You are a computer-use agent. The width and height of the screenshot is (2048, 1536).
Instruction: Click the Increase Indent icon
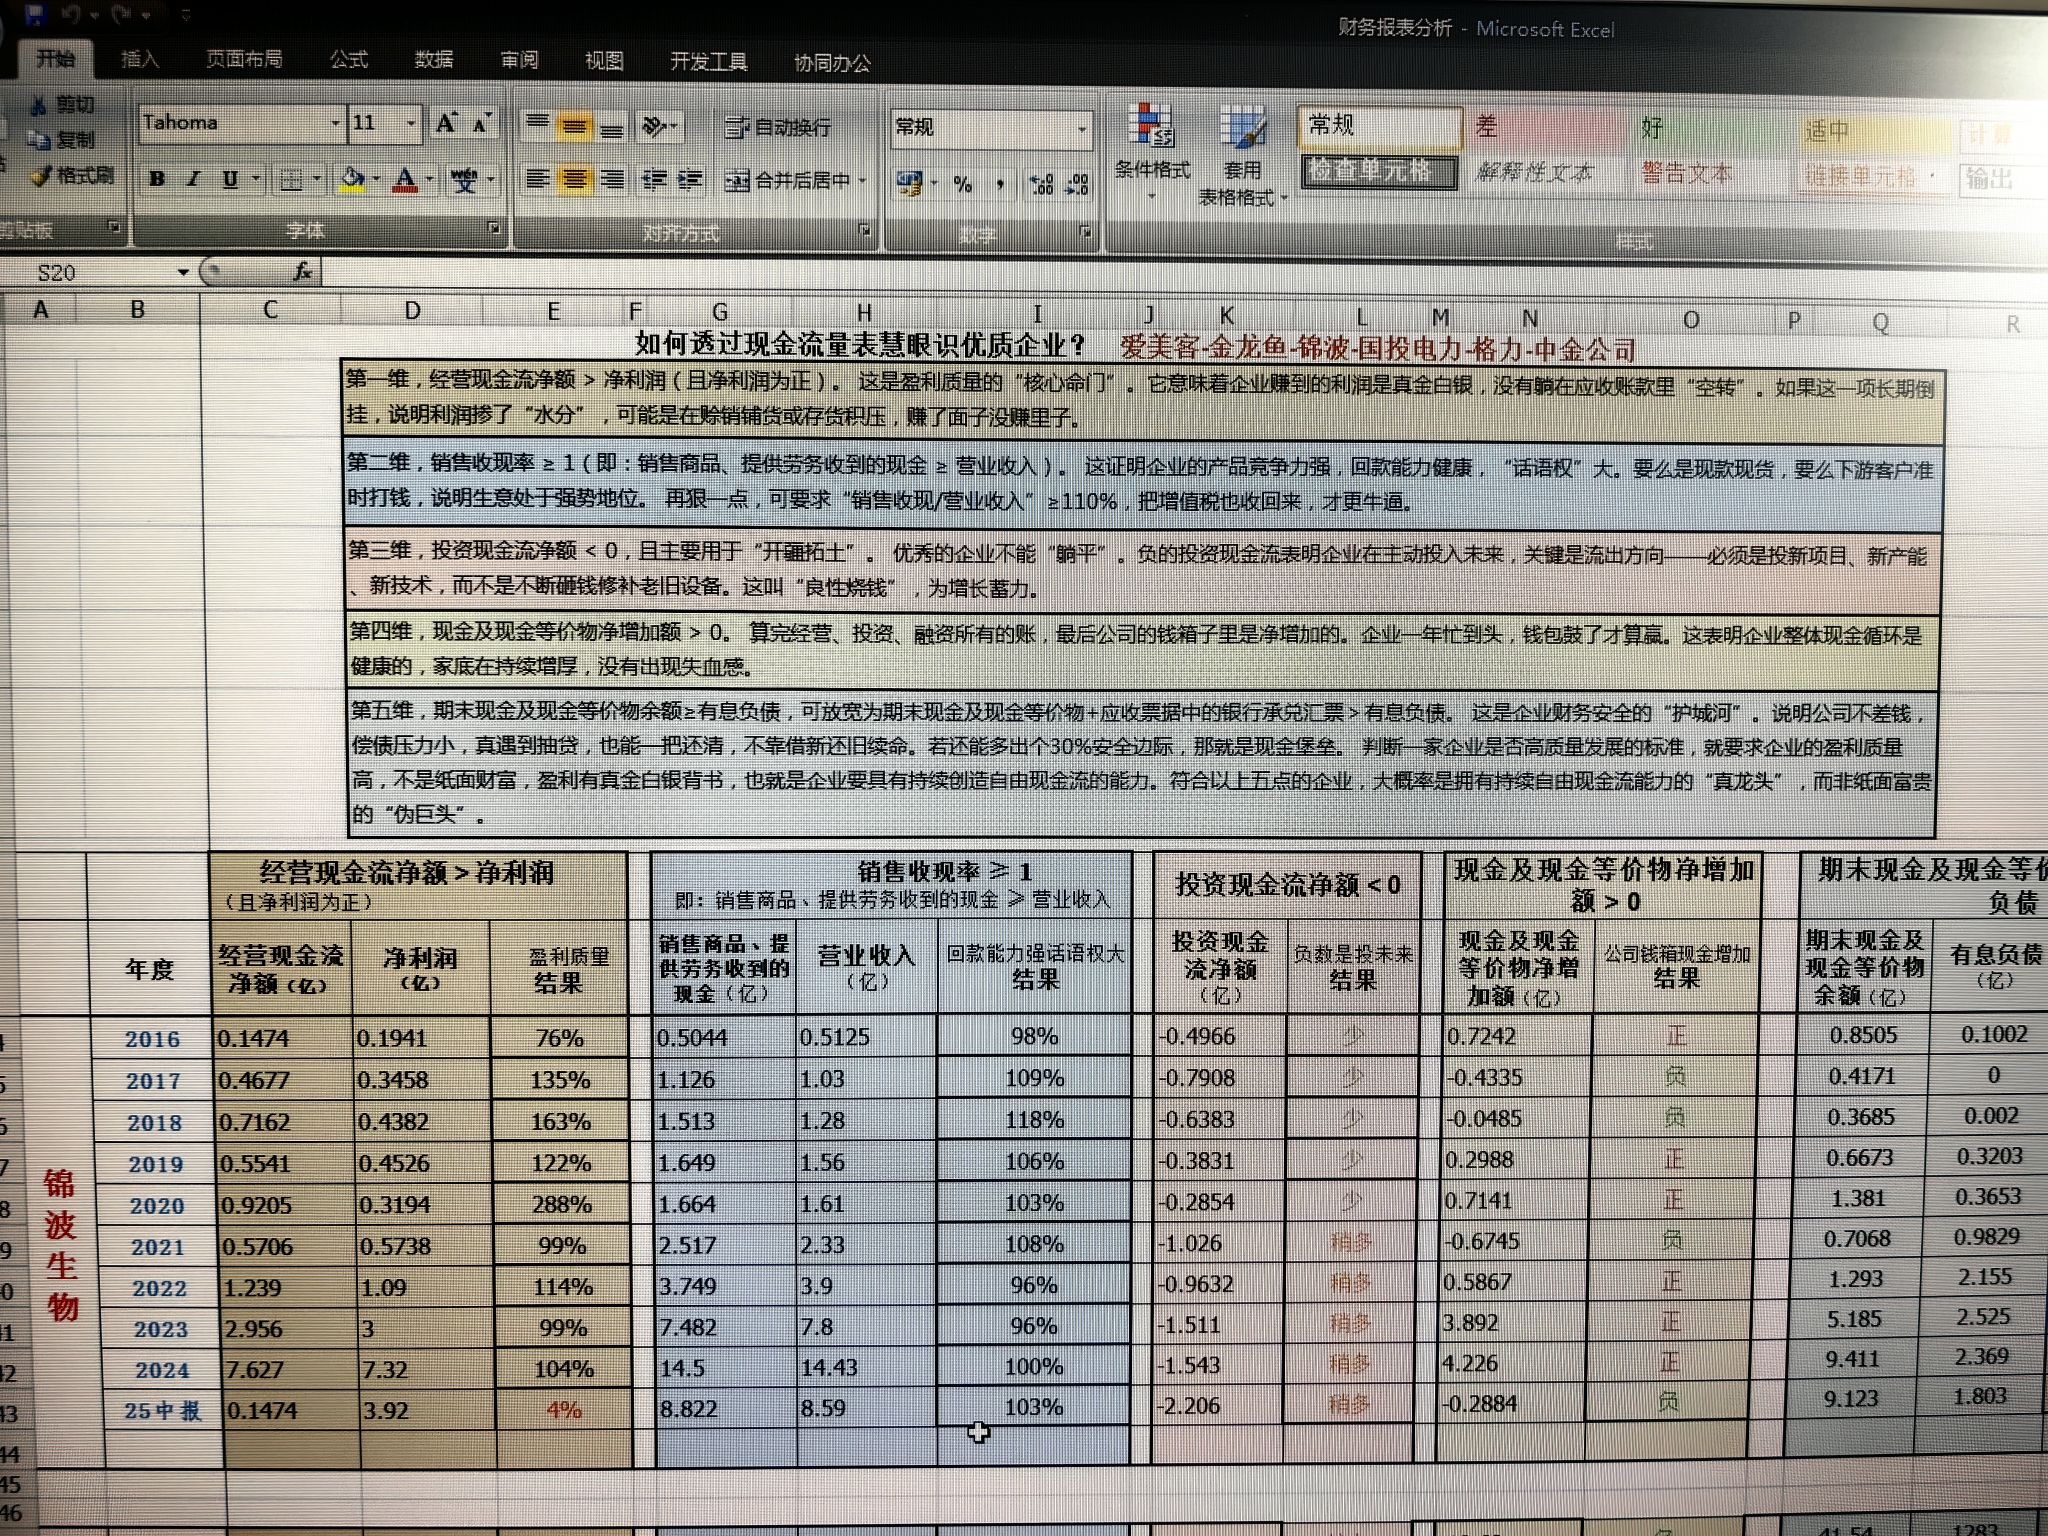[690, 180]
